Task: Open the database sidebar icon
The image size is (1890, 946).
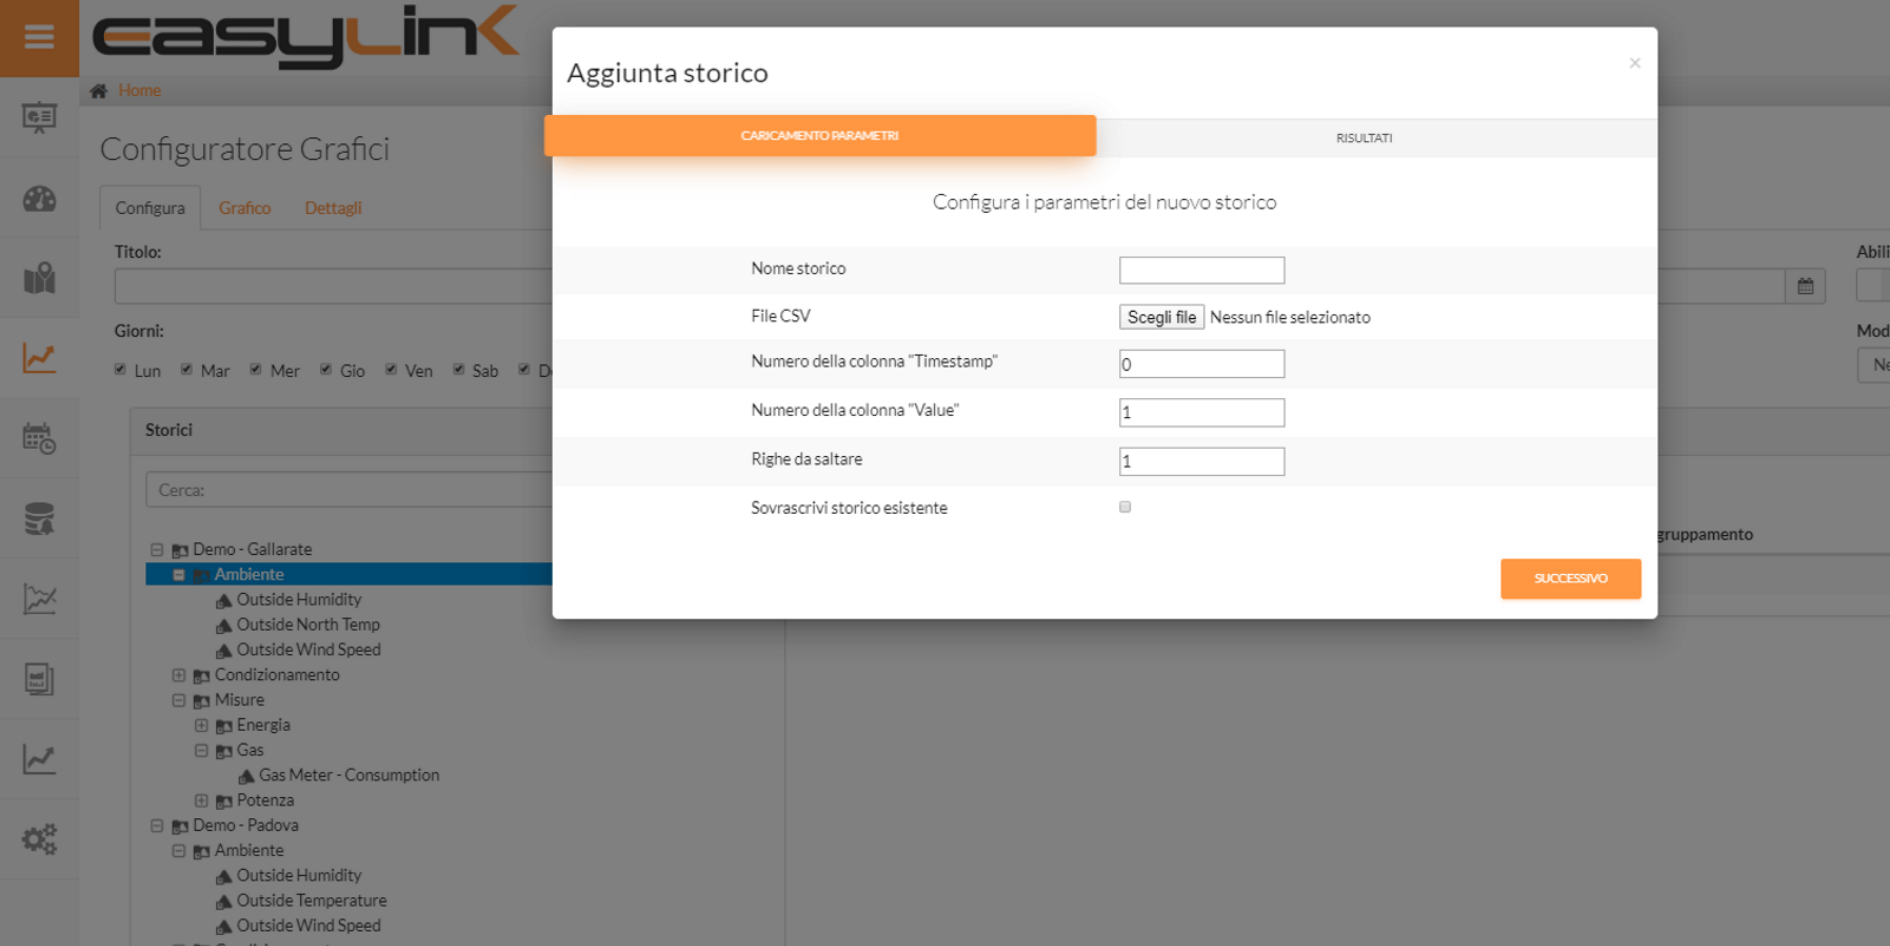Action: tap(39, 519)
